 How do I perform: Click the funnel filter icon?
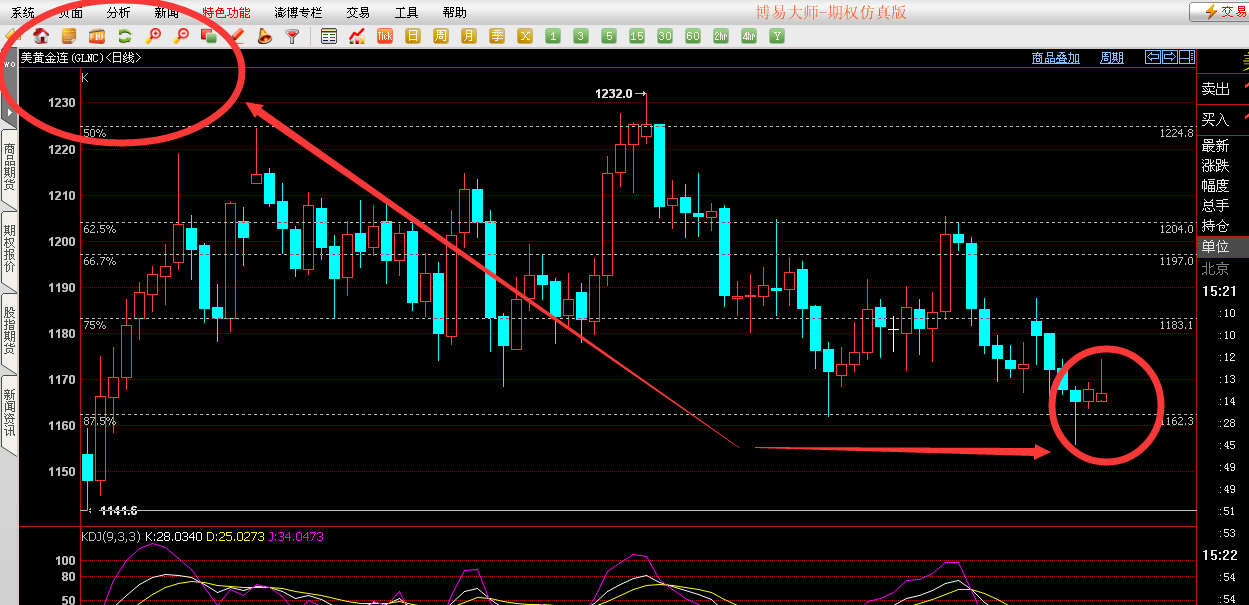[293, 36]
